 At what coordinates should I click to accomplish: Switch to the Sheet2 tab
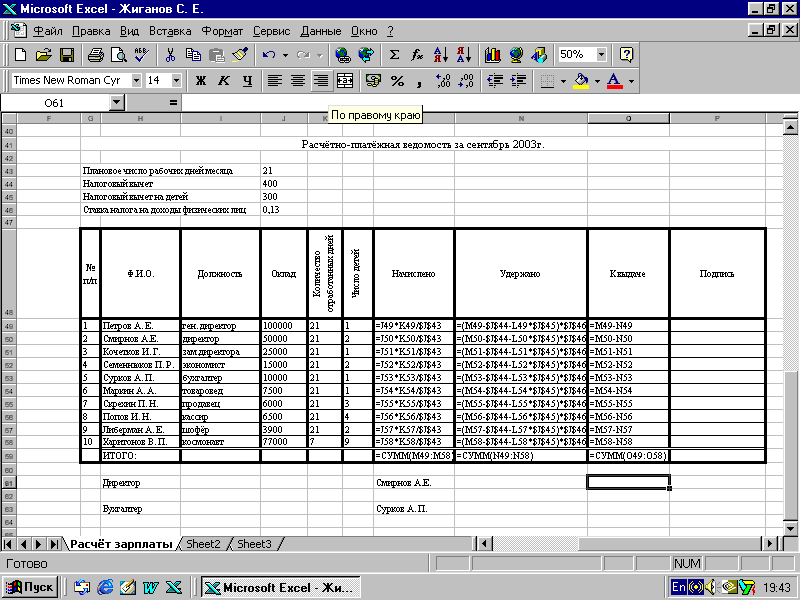(203, 544)
